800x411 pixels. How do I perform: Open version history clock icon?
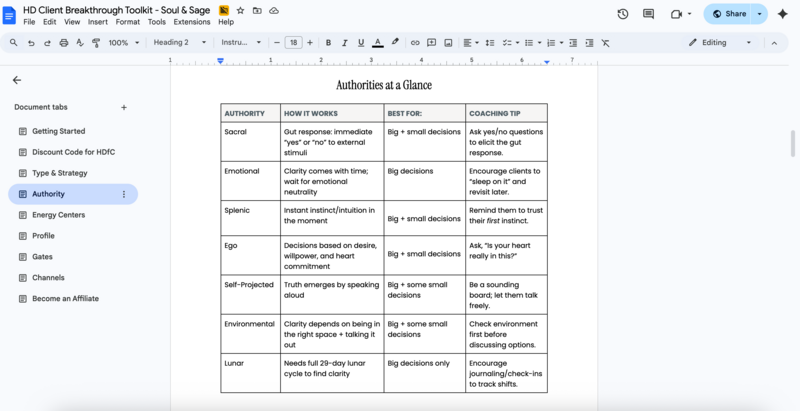click(623, 14)
